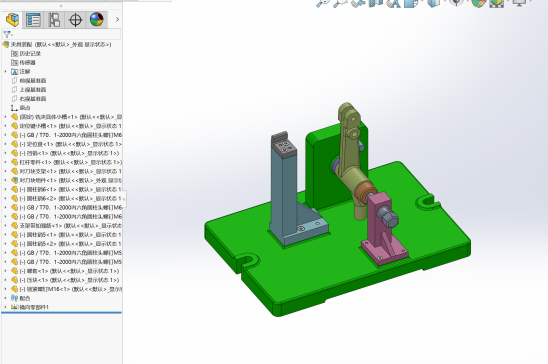
Task: Click the Edit Appearance color-ball icon
Action: point(478,3)
